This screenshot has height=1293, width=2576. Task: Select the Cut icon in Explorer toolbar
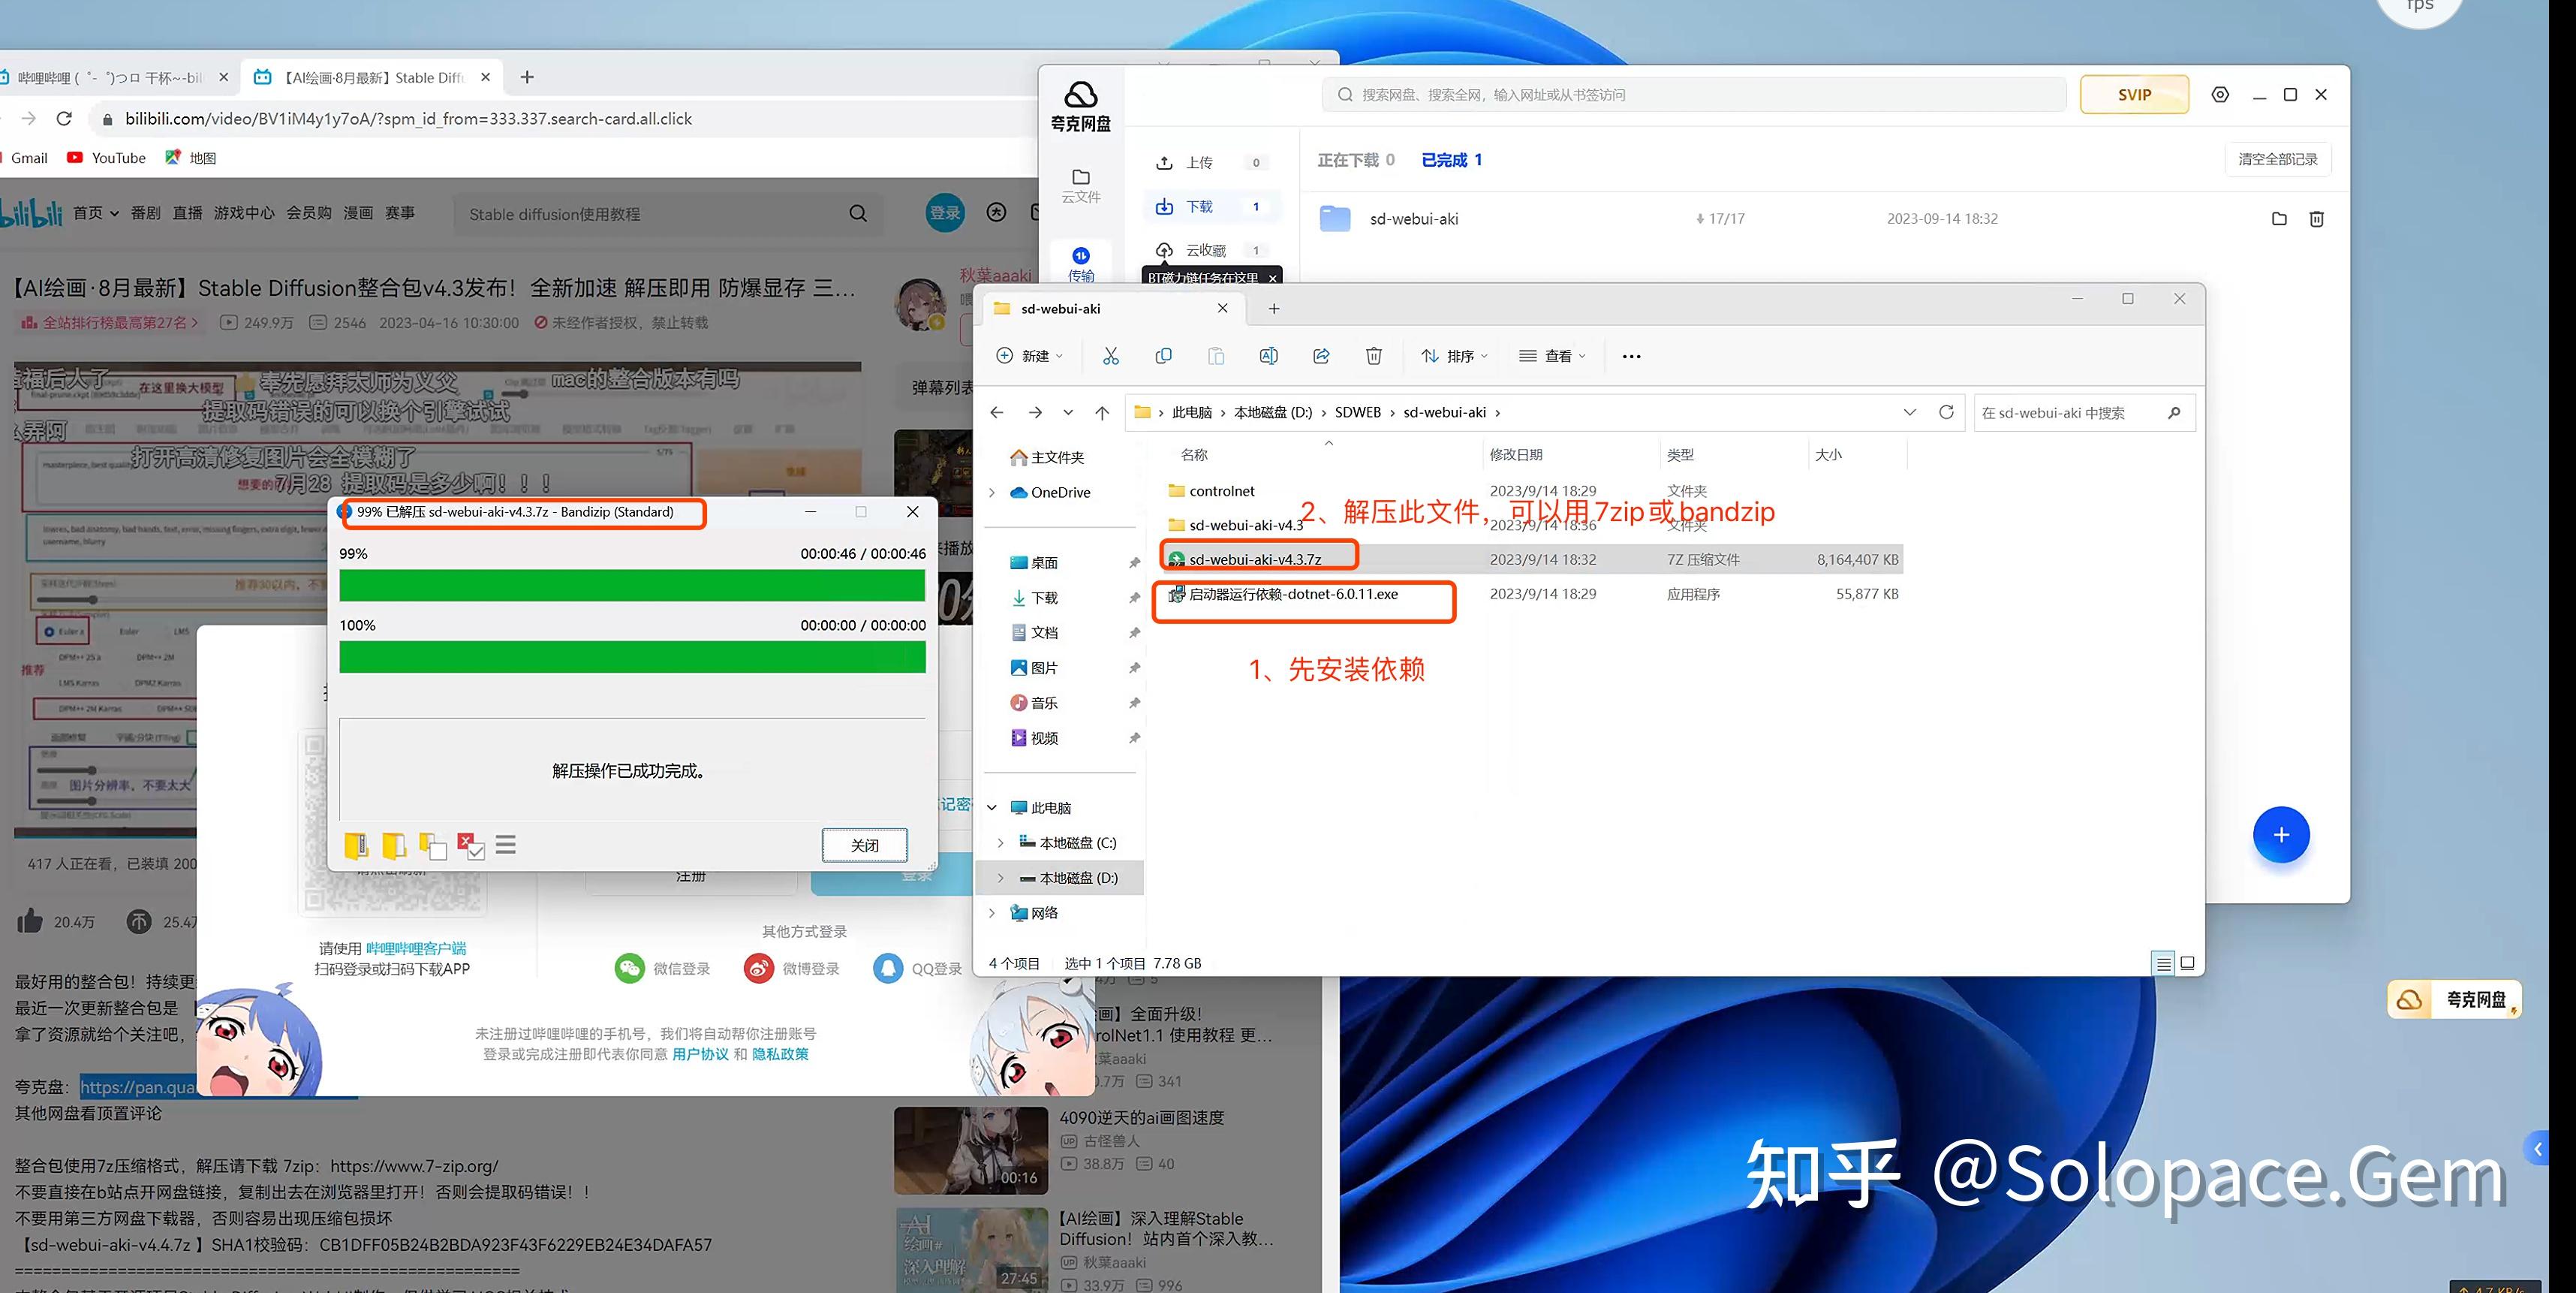pos(1110,356)
